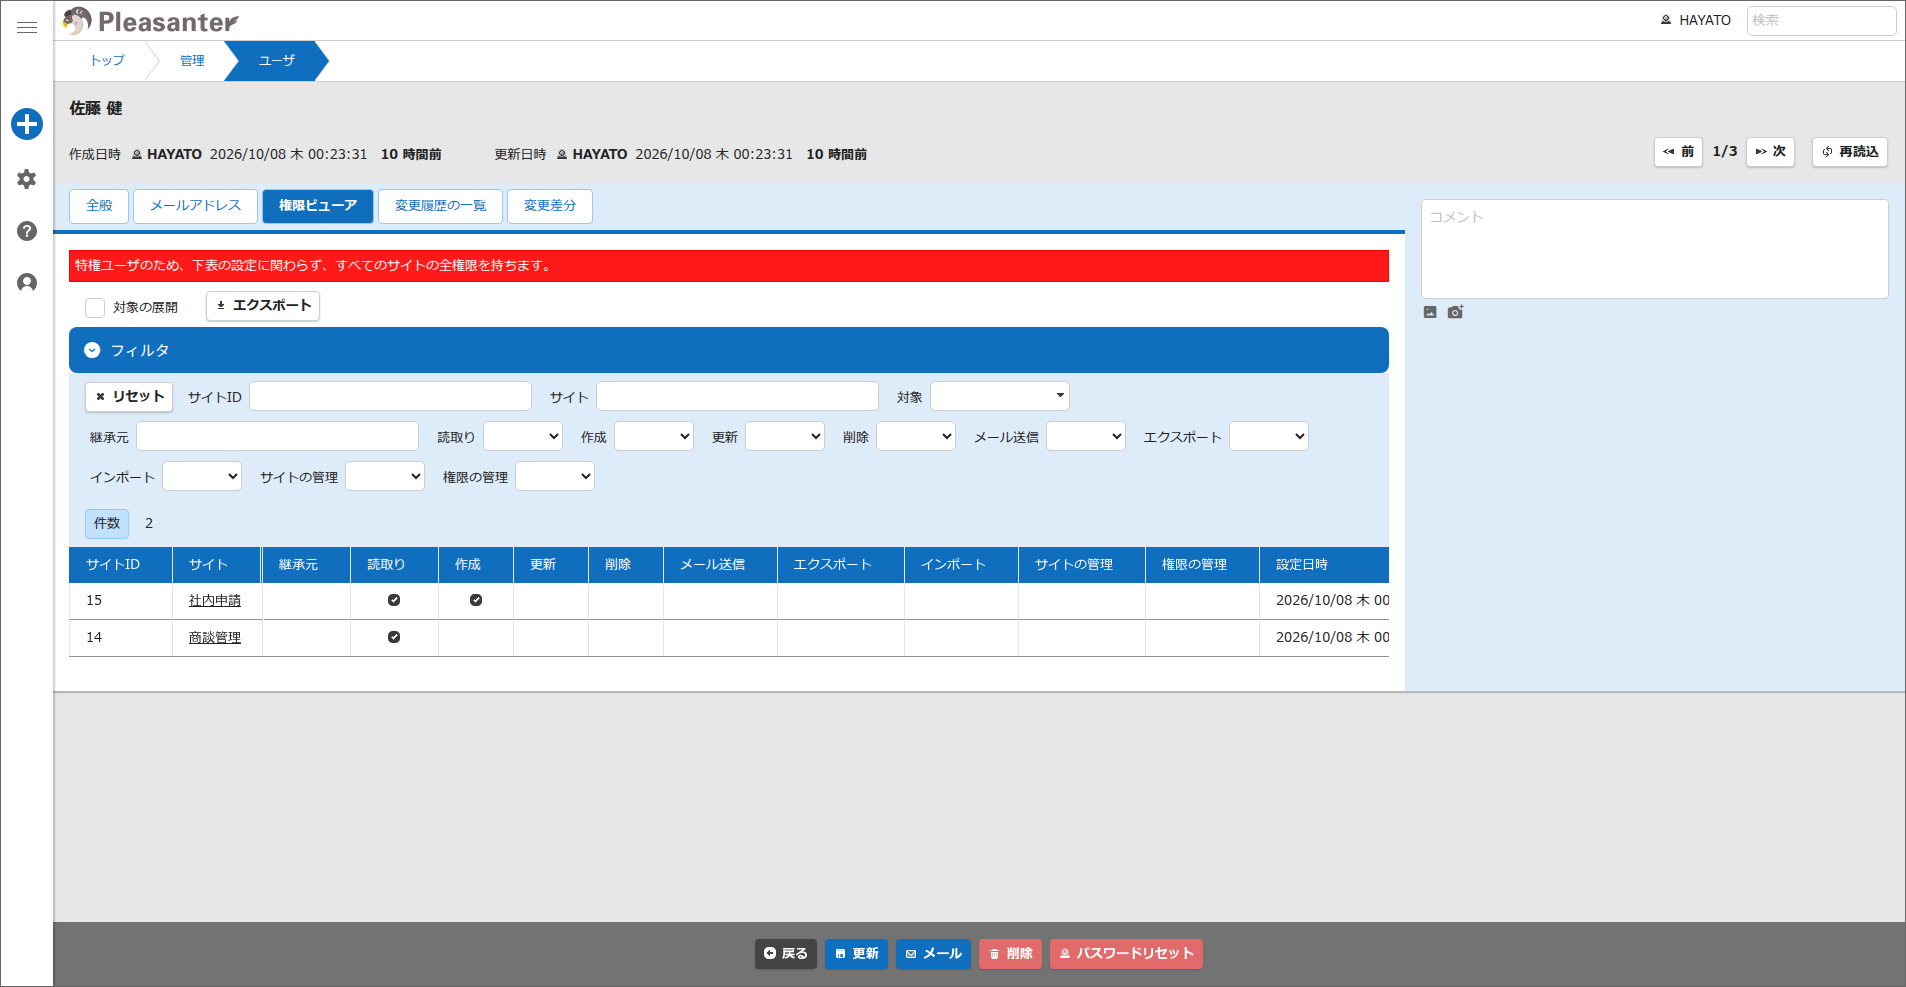Click 作成 checkmark in 社内申請 row

click(x=476, y=600)
